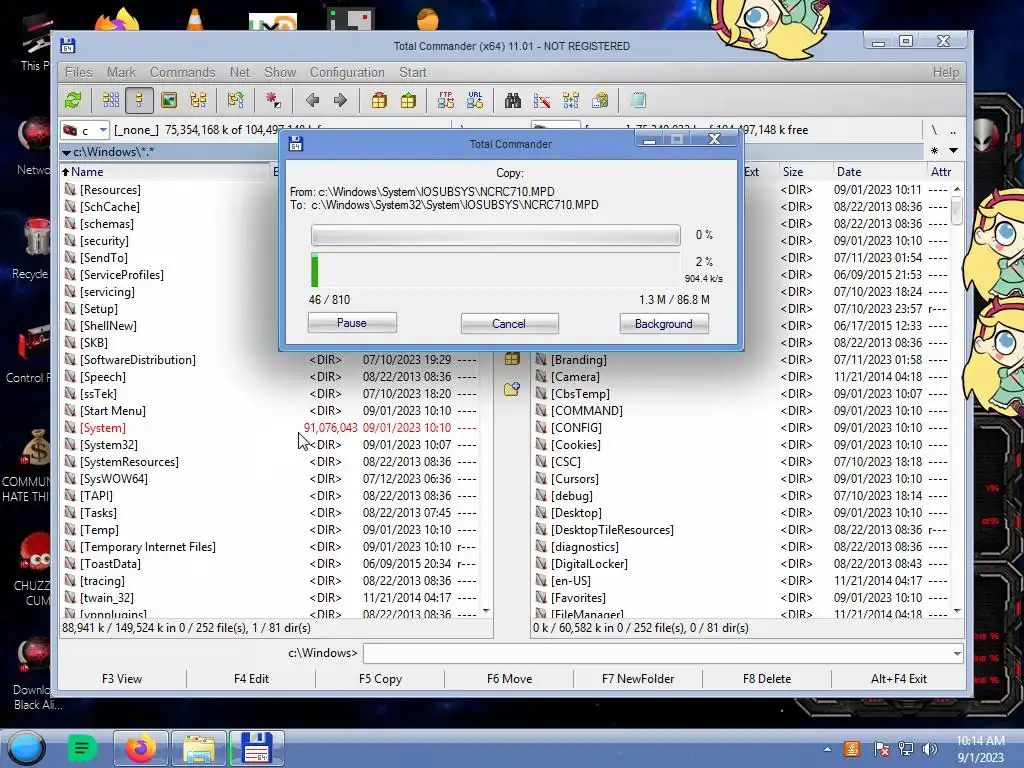Select the [SysWOW64] folder row
This screenshot has width=1024, height=768.
pyautogui.click(x=270, y=479)
